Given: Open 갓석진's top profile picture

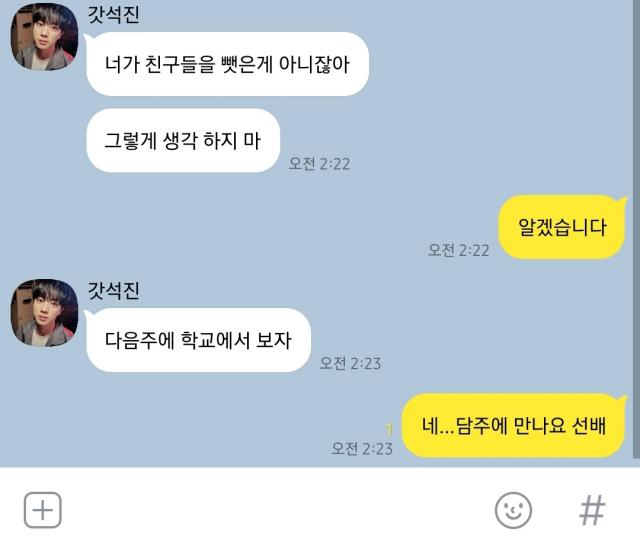Looking at the screenshot, I should point(44,37).
